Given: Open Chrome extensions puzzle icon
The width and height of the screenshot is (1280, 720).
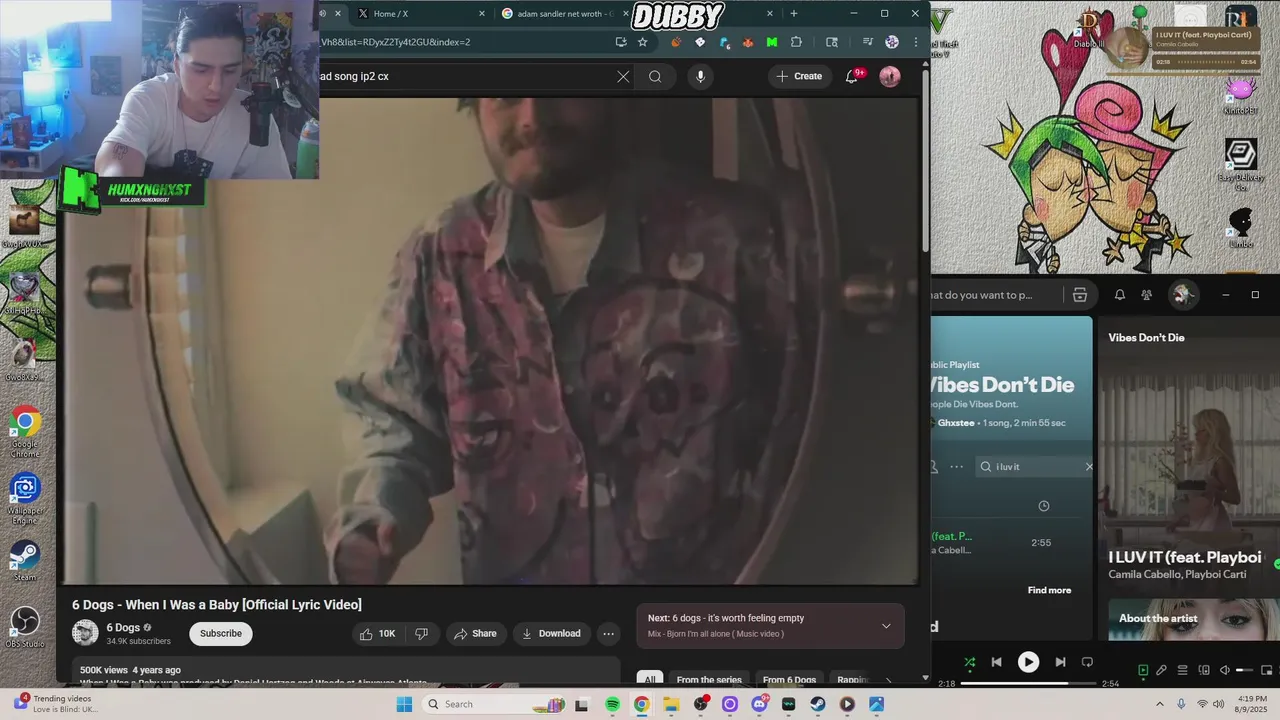Looking at the screenshot, I should [796, 42].
